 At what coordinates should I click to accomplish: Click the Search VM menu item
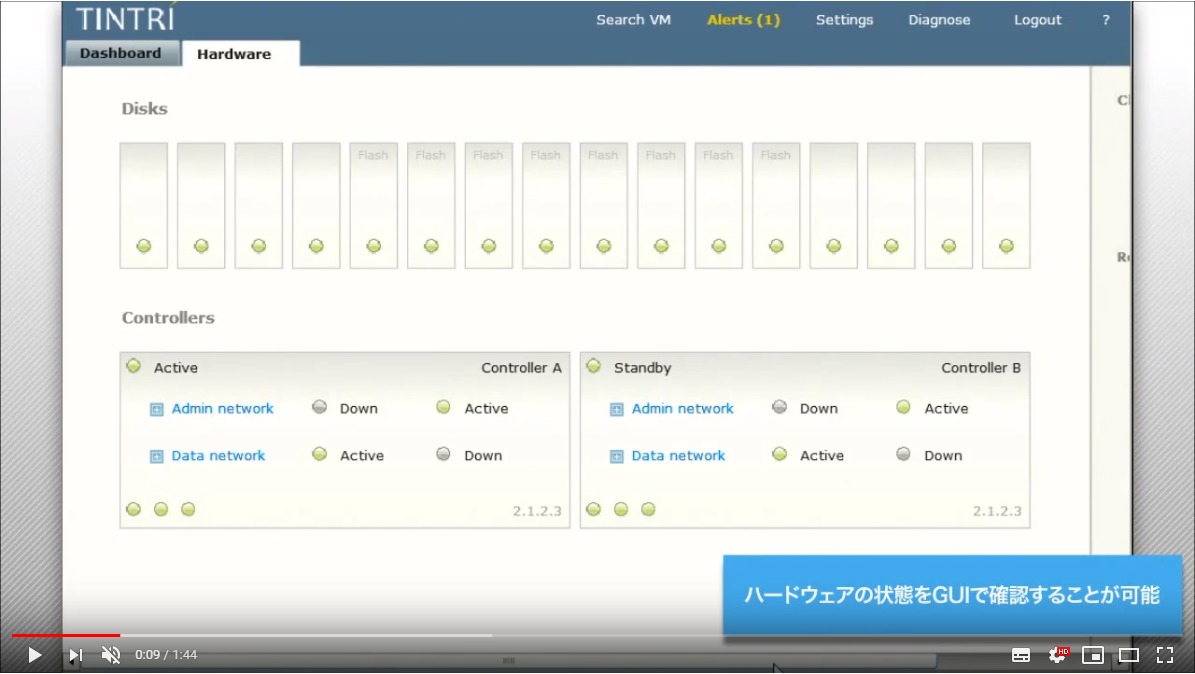(x=633, y=19)
